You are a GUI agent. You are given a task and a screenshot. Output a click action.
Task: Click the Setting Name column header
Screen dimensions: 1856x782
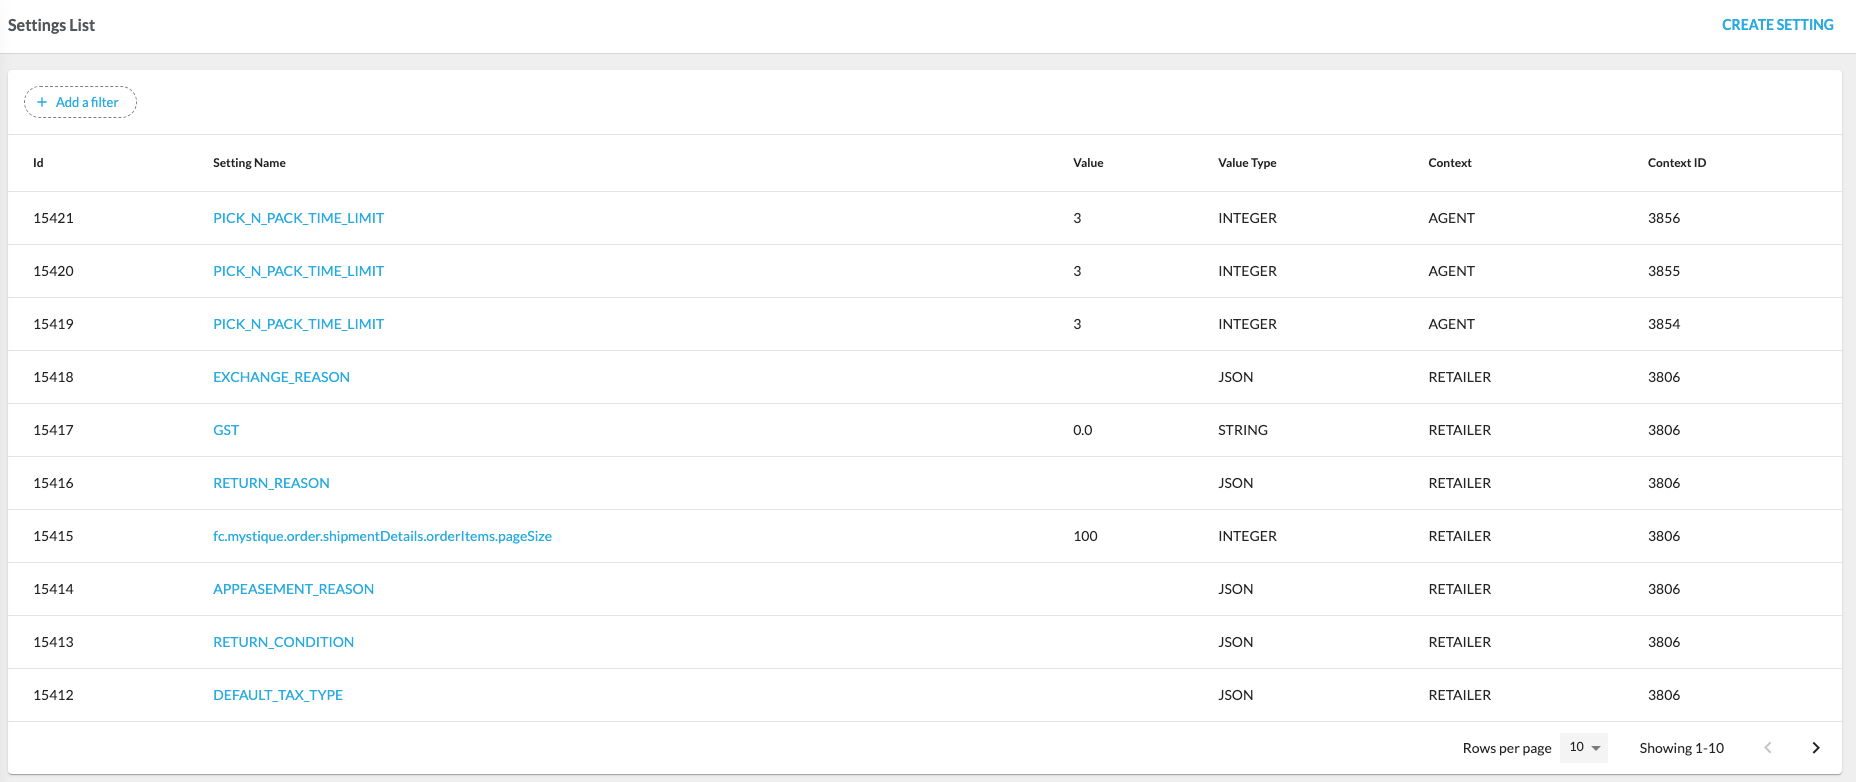249,163
